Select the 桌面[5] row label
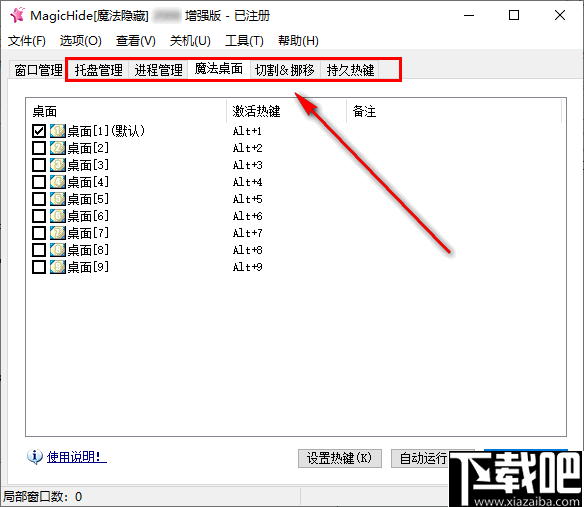Image resolution: width=584 pixels, height=507 pixels. [x=88, y=199]
